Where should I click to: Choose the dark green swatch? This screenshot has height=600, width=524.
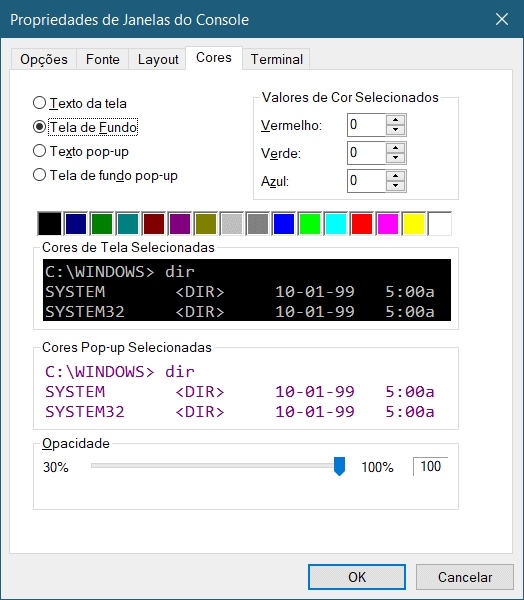click(x=101, y=223)
